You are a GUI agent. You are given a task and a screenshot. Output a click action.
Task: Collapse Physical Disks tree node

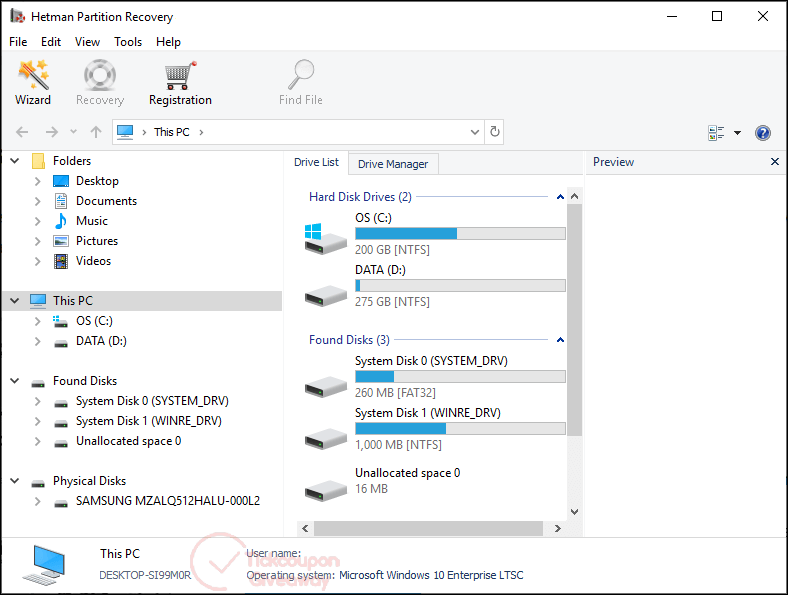[x=15, y=481]
